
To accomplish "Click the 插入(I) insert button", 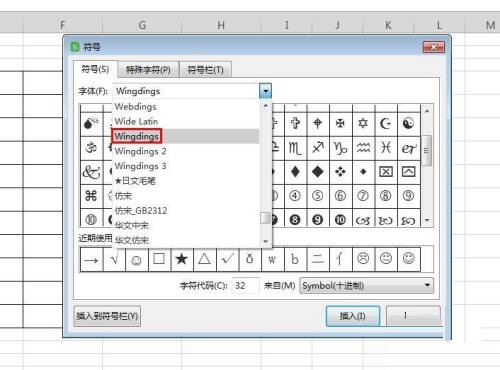I will pyautogui.click(x=353, y=316).
